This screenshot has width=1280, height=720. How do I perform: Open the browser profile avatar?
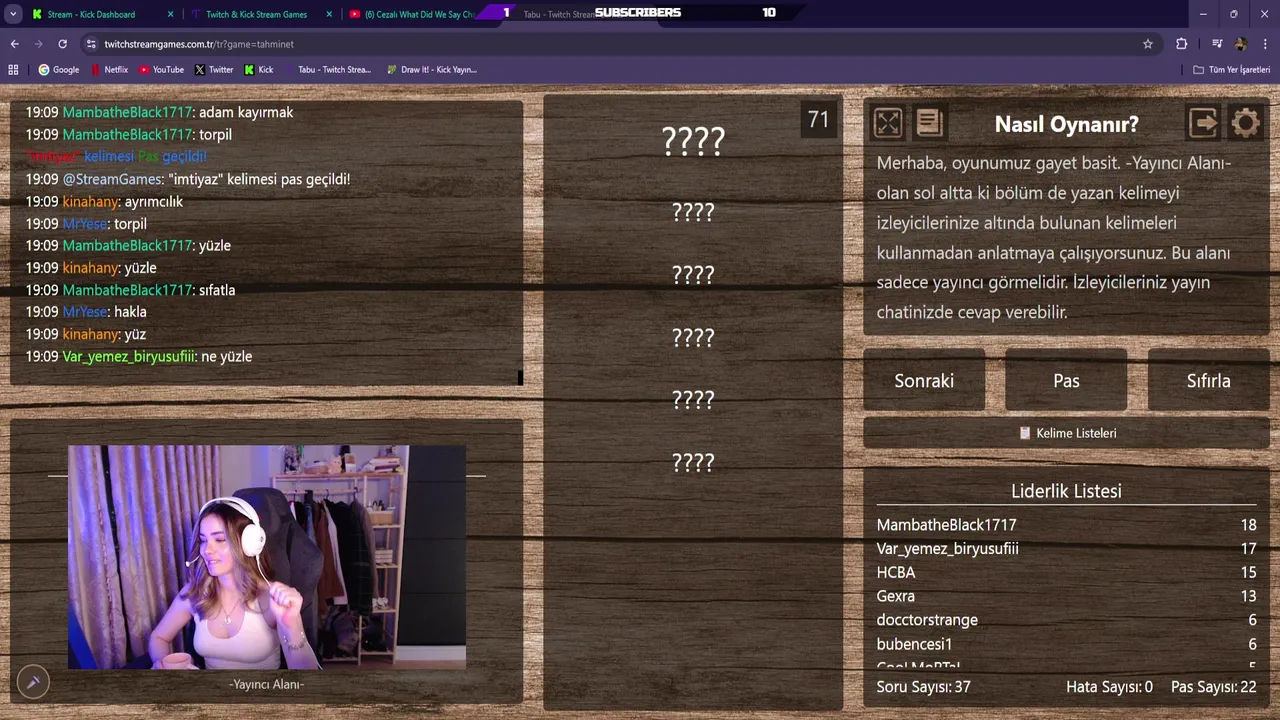pos(1241,44)
